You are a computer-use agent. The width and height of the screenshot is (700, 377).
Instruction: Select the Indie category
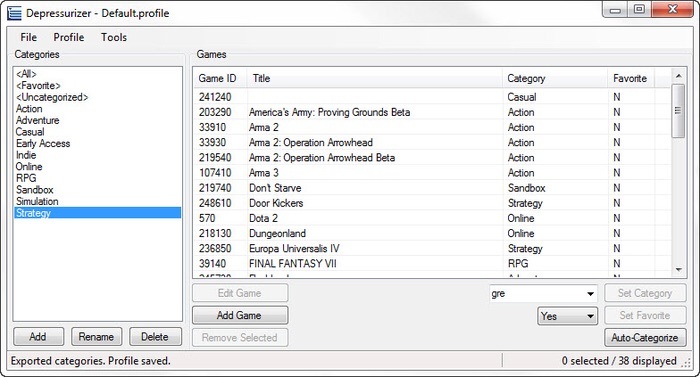(x=97, y=155)
